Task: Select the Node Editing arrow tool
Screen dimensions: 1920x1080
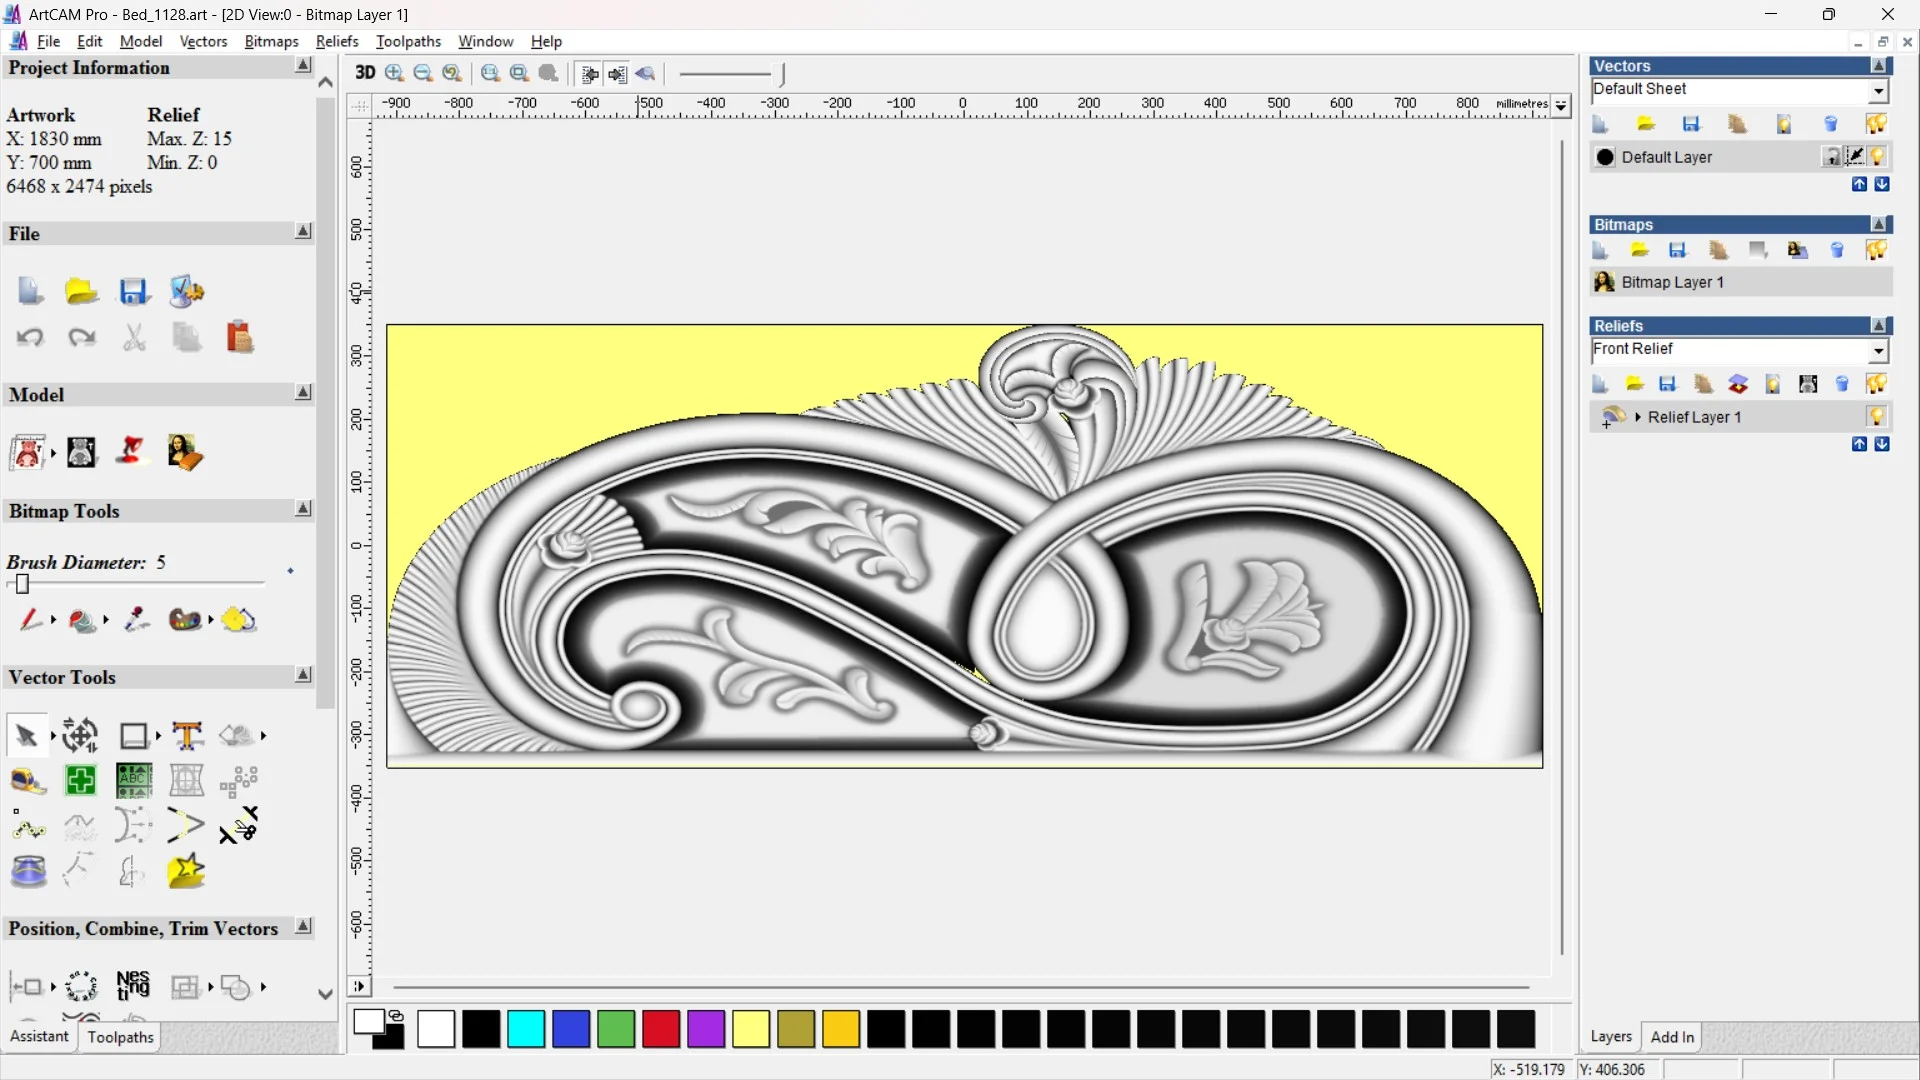Action: coord(26,736)
